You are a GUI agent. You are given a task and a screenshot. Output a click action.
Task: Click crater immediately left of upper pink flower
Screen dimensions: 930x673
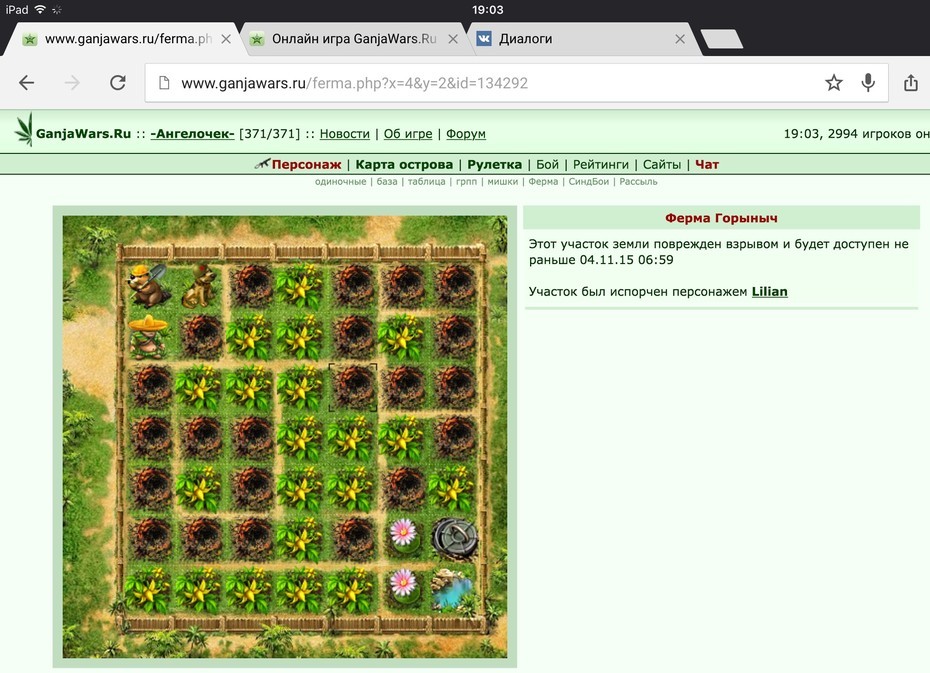(x=353, y=538)
